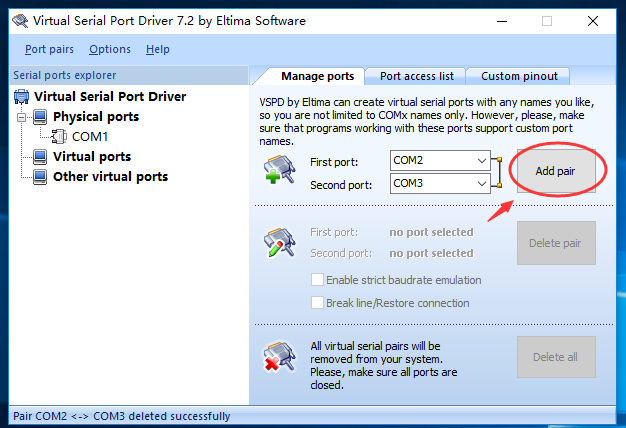Click the Virtual Serial Port Driver root icon
The image size is (626, 428).
tap(22, 97)
